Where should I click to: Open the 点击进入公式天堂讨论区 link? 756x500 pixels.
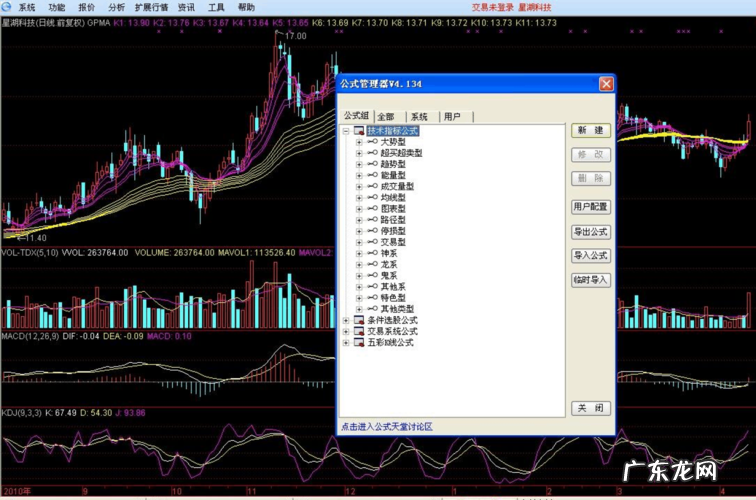386,426
